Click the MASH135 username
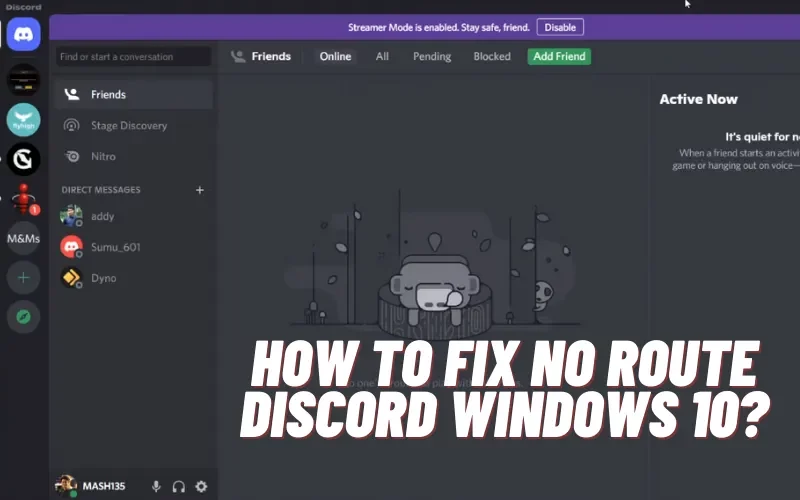The image size is (800, 500). point(104,486)
